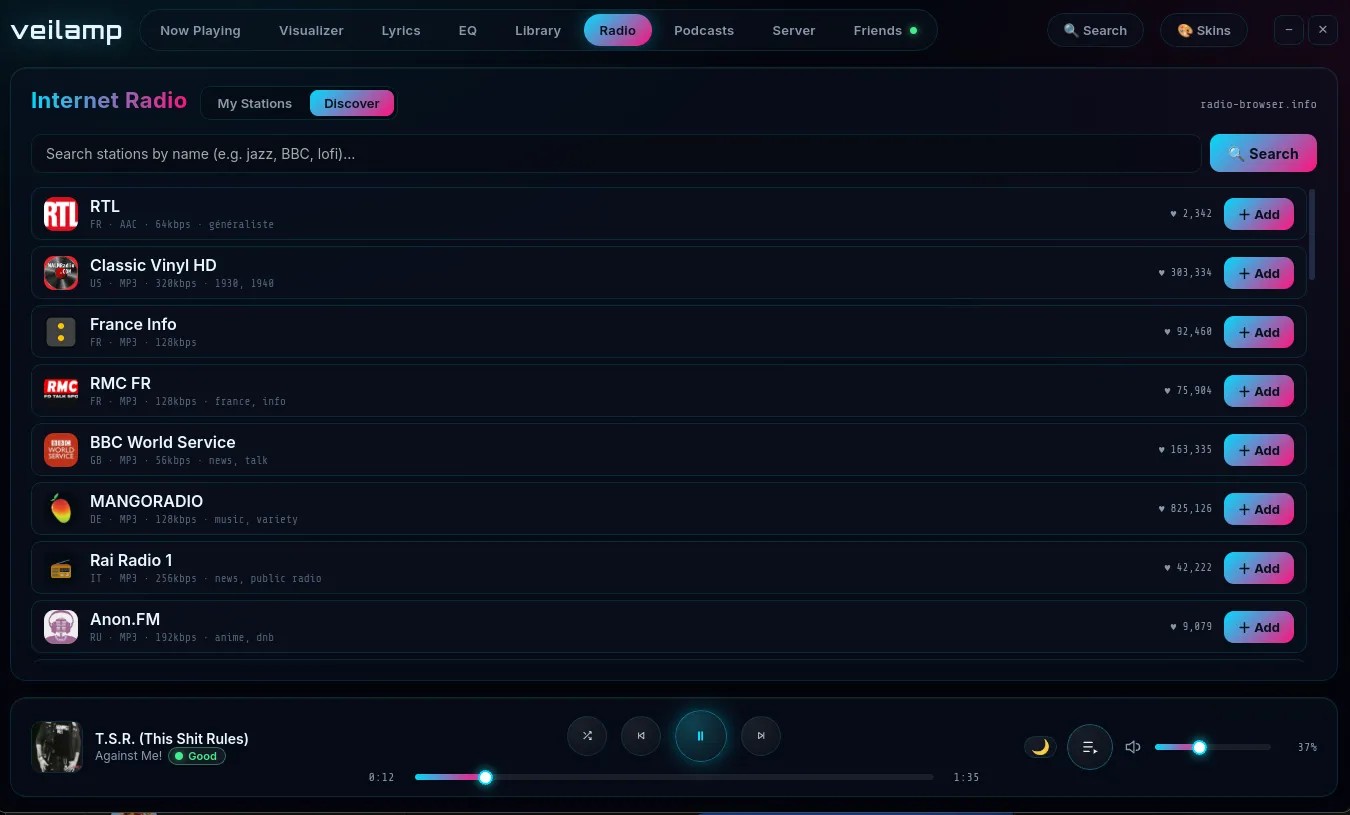The image size is (1350, 815).
Task: Open the Now Playing tab
Action: pyautogui.click(x=200, y=30)
